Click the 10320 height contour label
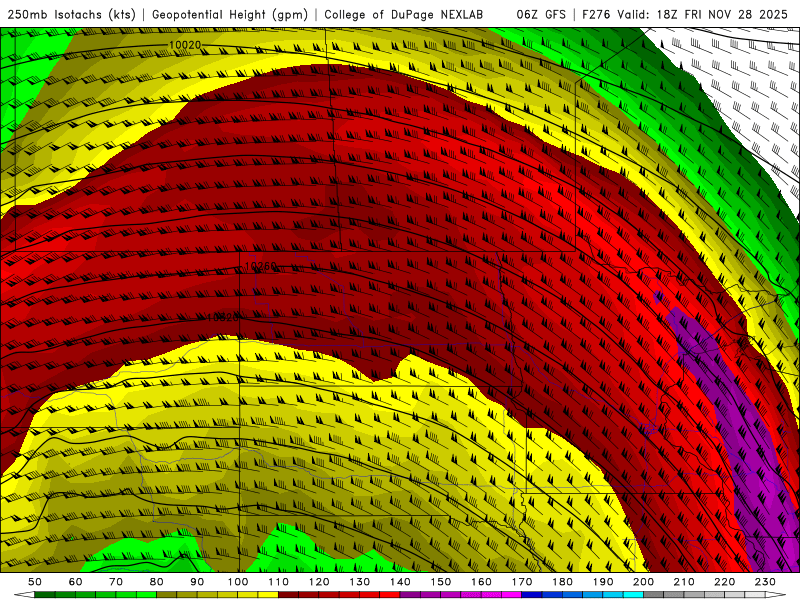Screen dimensions: 800x600 222,317
